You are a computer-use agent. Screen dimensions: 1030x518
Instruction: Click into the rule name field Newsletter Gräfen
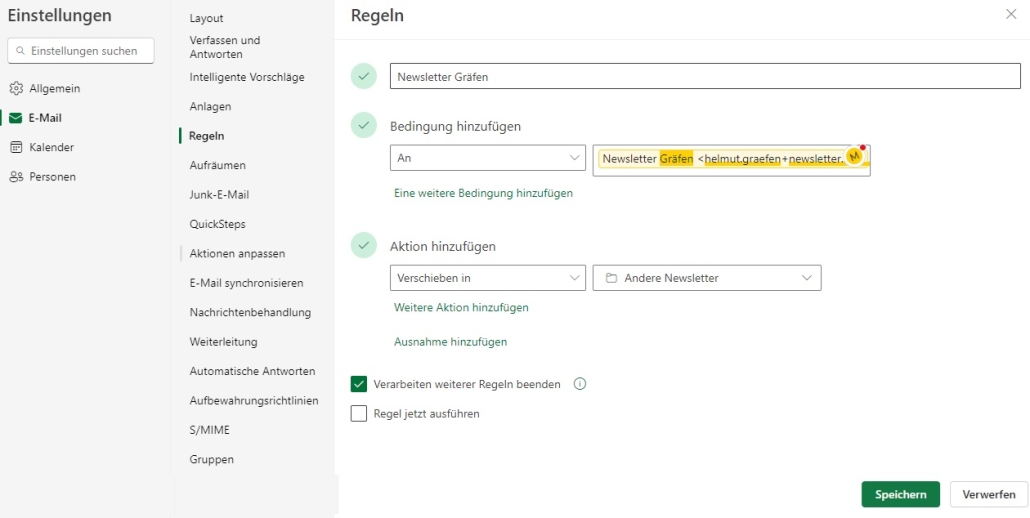pos(705,76)
